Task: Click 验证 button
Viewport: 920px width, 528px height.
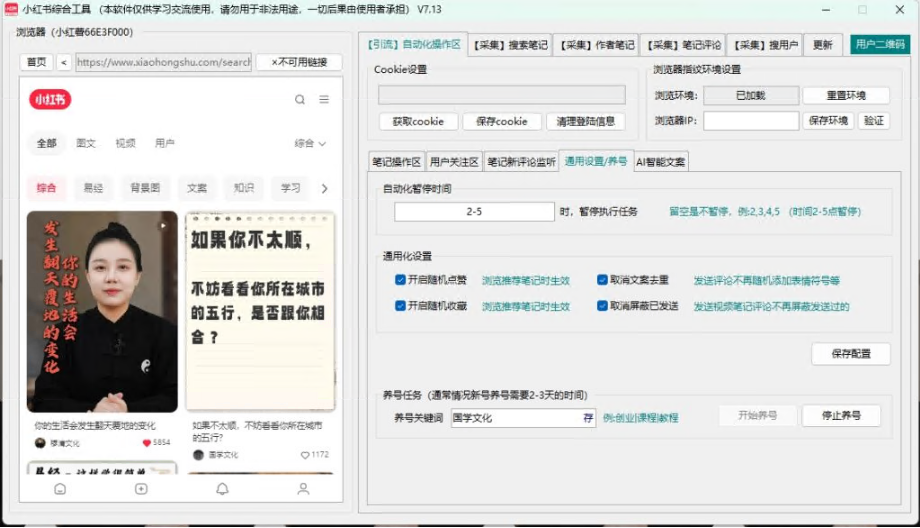Action: (x=874, y=121)
